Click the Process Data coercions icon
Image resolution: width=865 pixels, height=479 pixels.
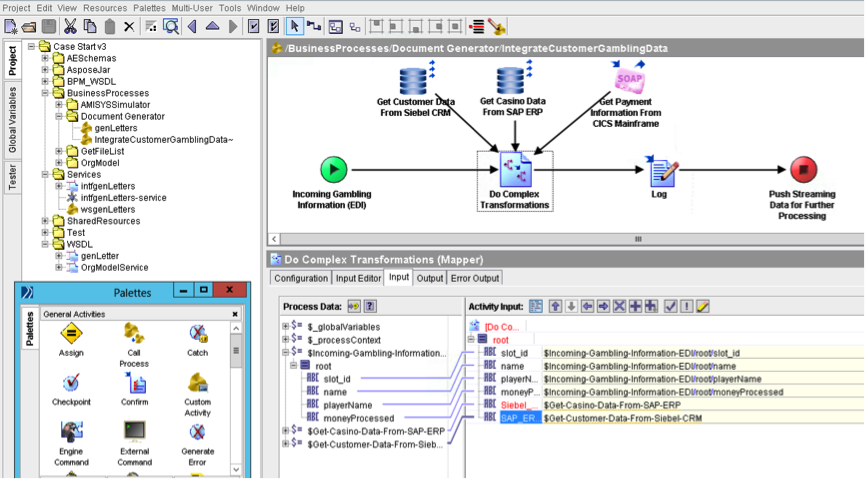pos(354,306)
